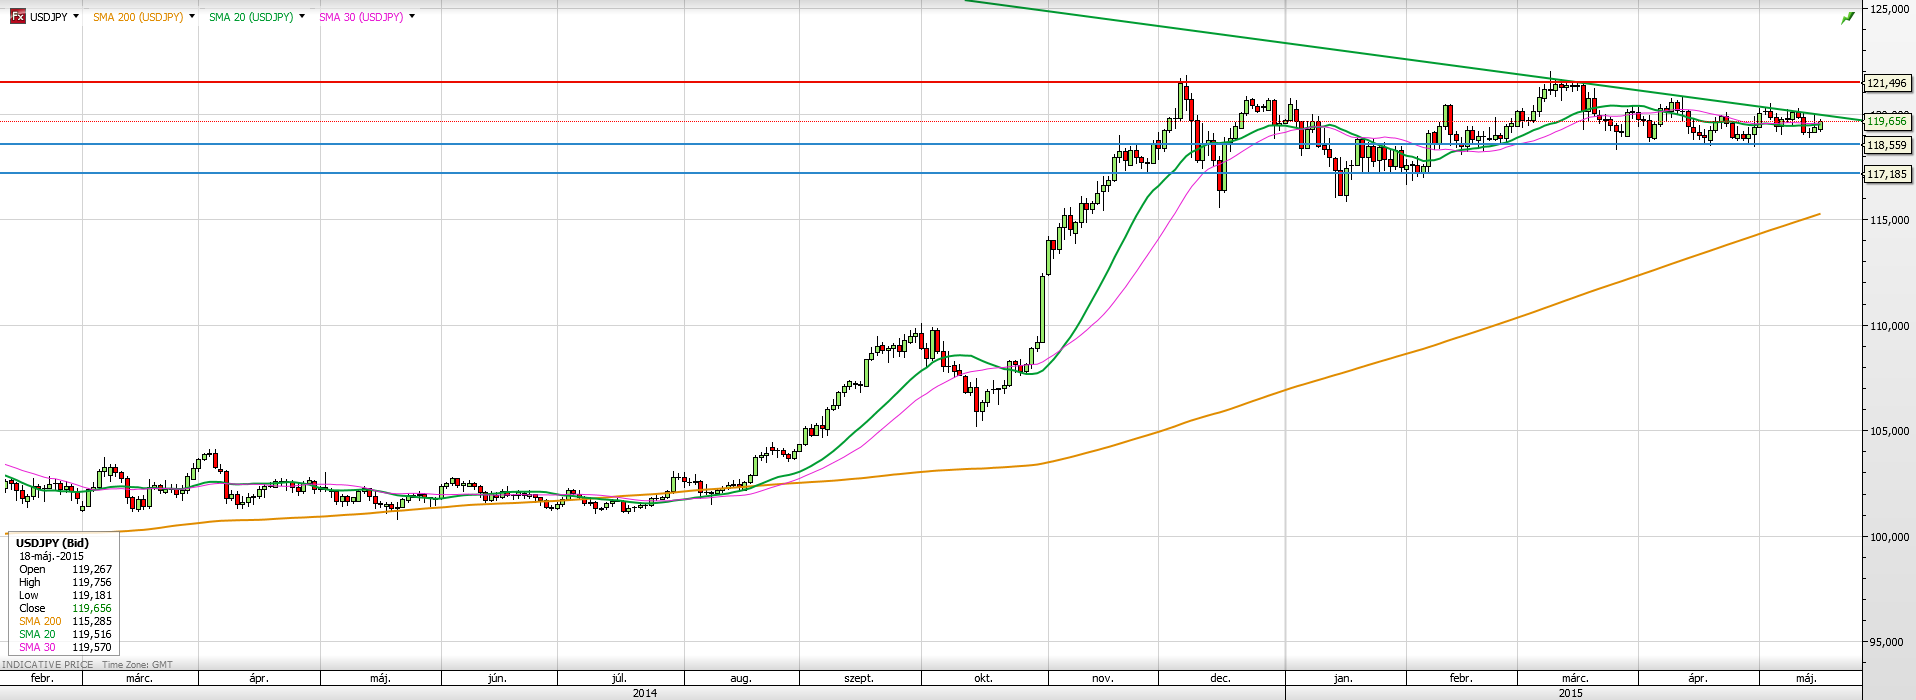Screen dimensions: 1916x700
Task: Select the 121,496 price tag on the axis
Action: (1887, 83)
